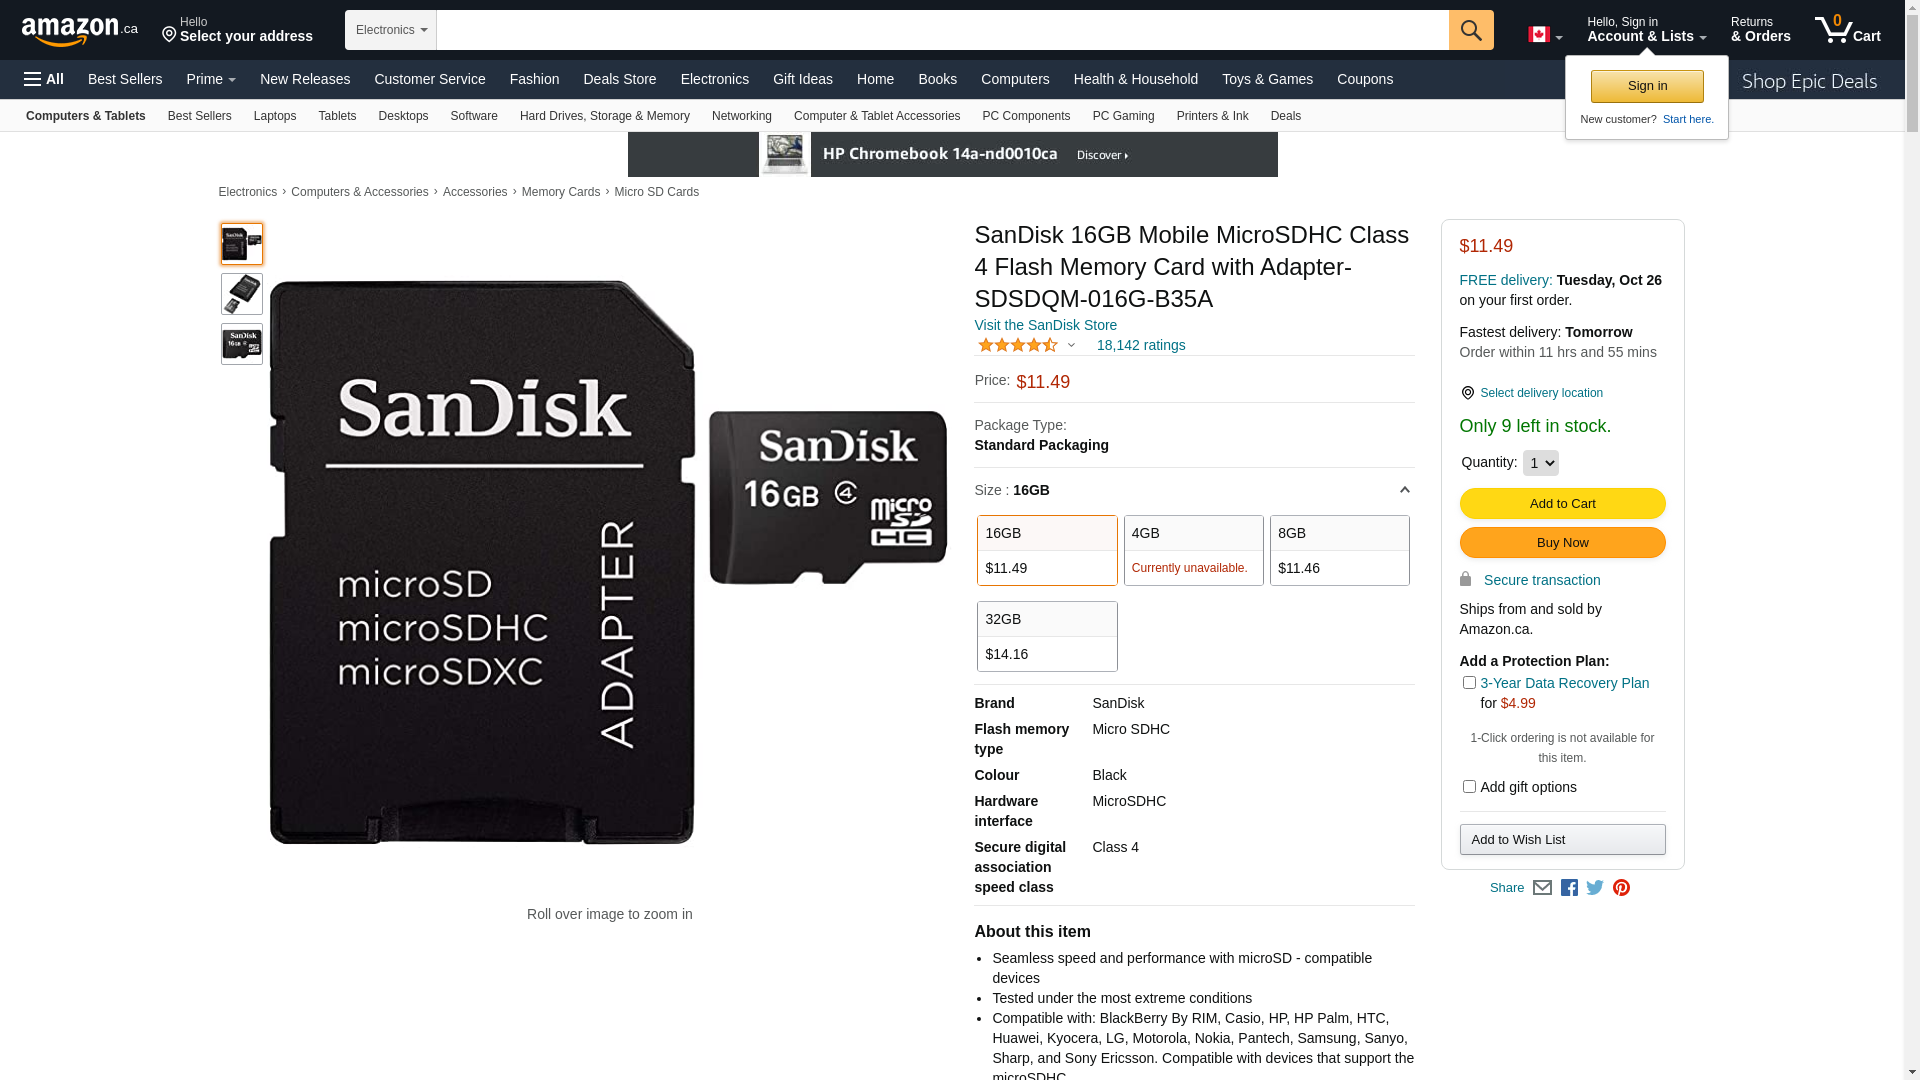
Task: Click the search magnifier button
Action: pos(1470,30)
